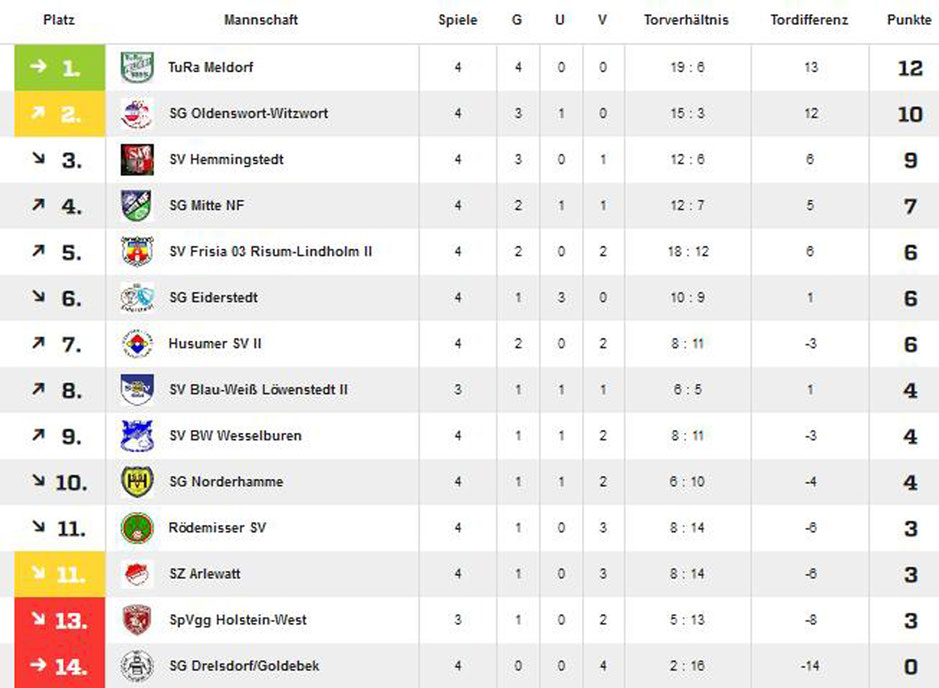
Task: Select the SG Norderhamme yellow badge
Action: coord(137,481)
